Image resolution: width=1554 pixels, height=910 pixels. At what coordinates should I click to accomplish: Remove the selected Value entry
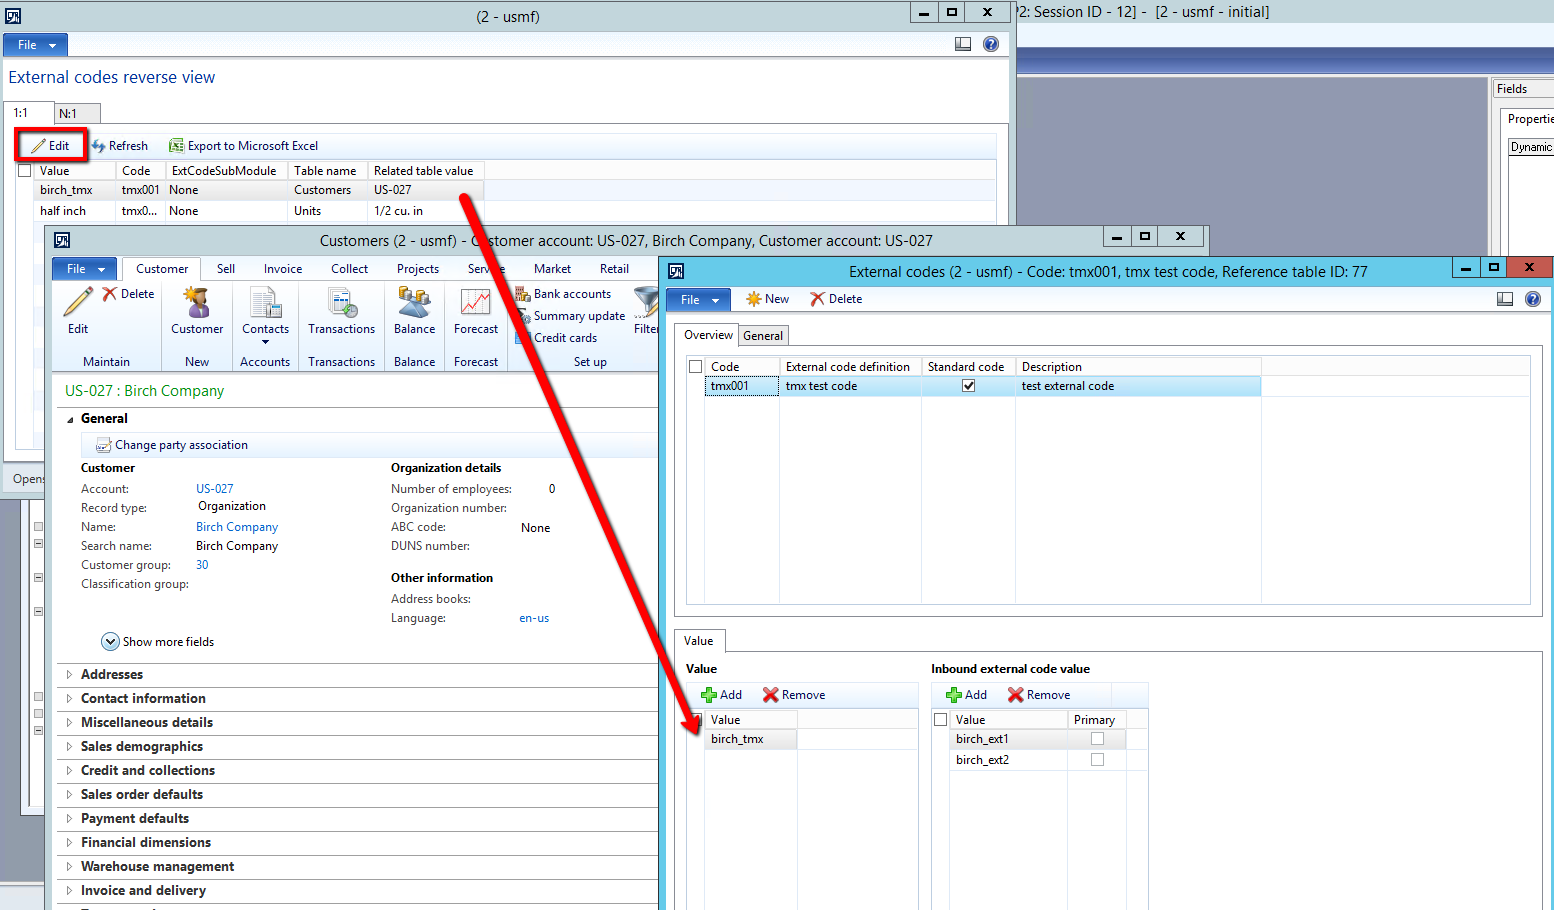[x=794, y=695]
